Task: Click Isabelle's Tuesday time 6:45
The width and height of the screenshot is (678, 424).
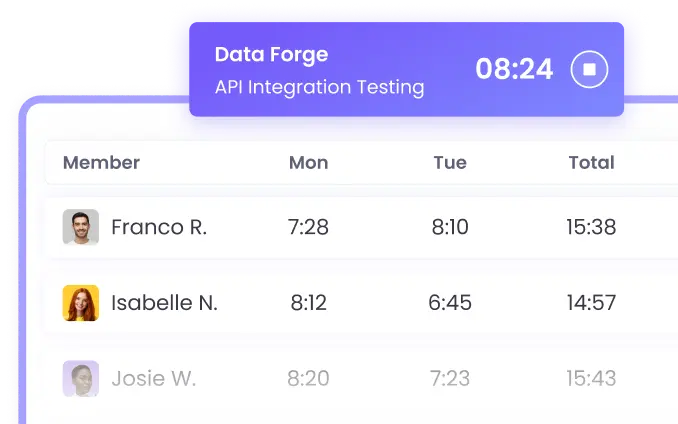Action: pyautogui.click(x=450, y=303)
